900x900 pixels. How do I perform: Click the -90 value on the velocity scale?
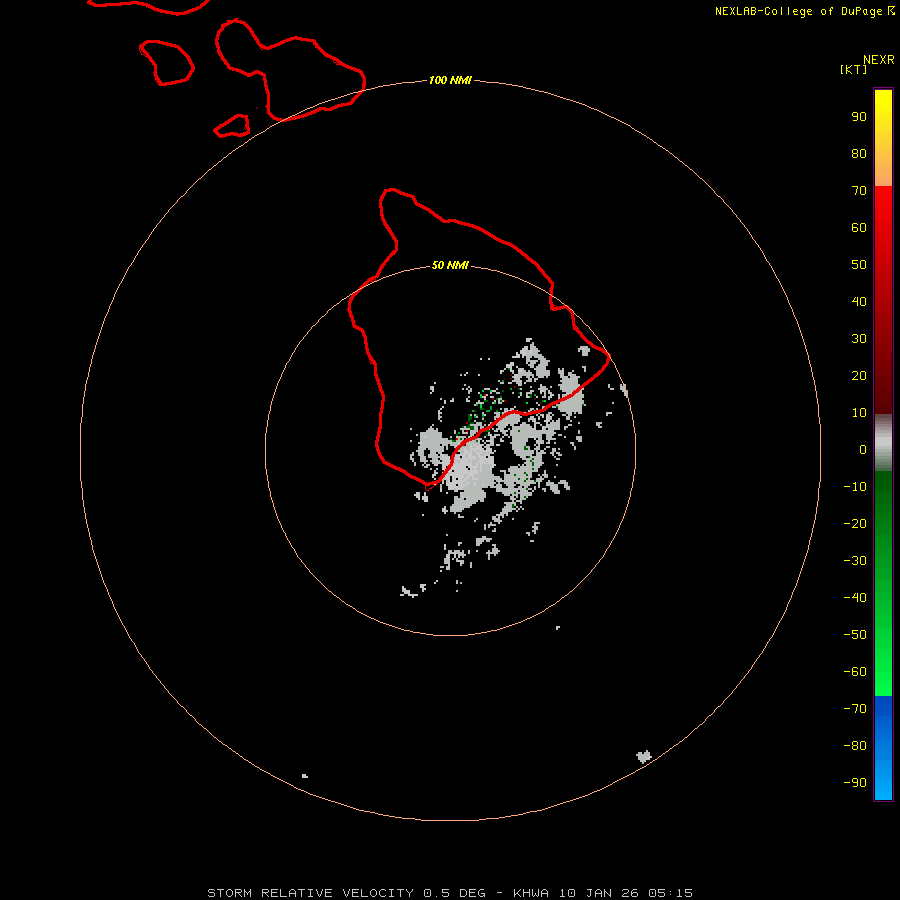coord(855,783)
